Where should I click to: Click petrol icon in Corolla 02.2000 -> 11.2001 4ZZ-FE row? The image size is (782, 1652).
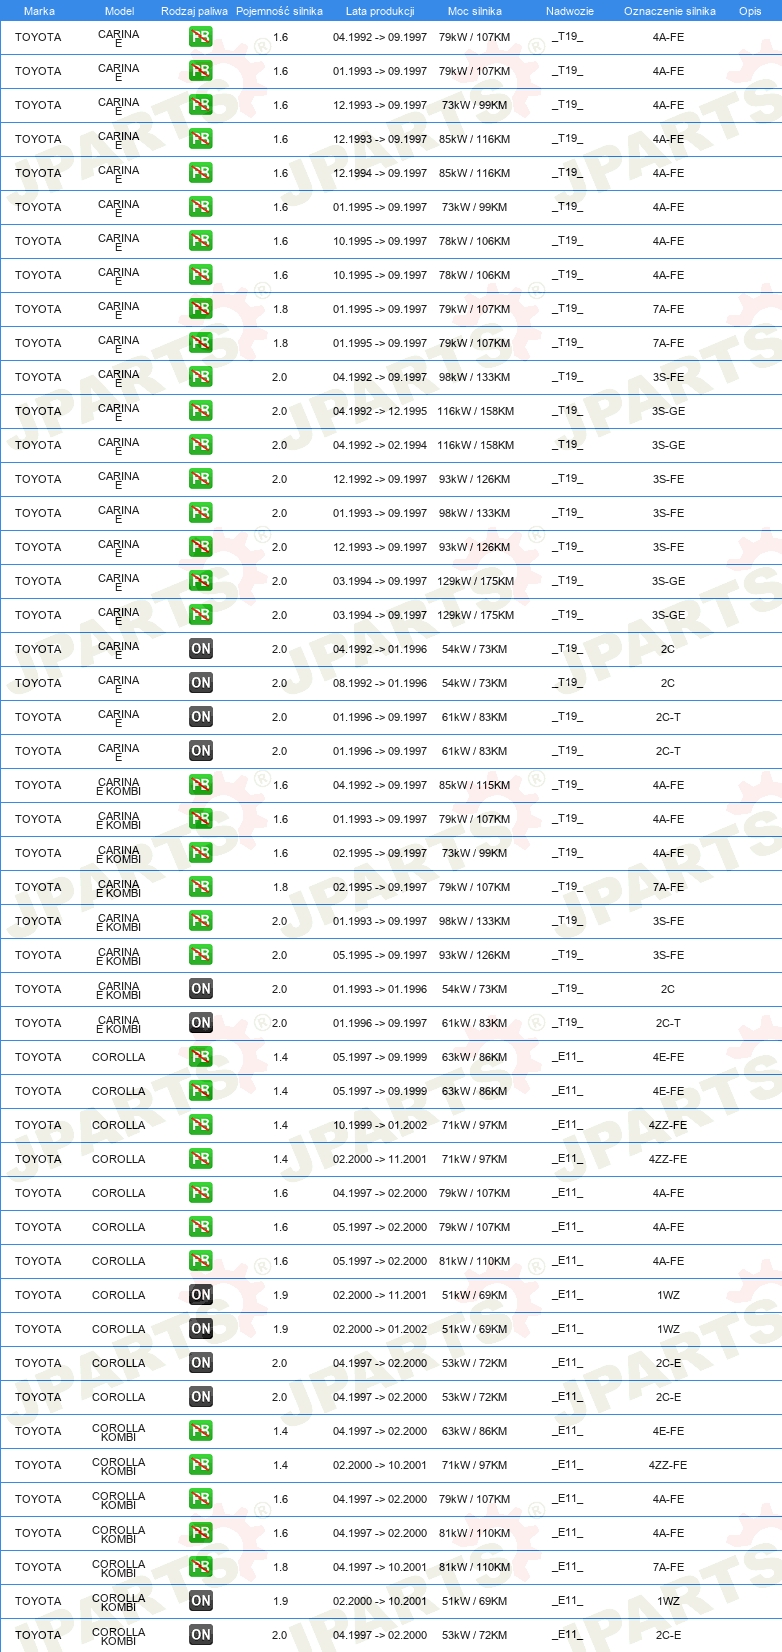[201, 1159]
